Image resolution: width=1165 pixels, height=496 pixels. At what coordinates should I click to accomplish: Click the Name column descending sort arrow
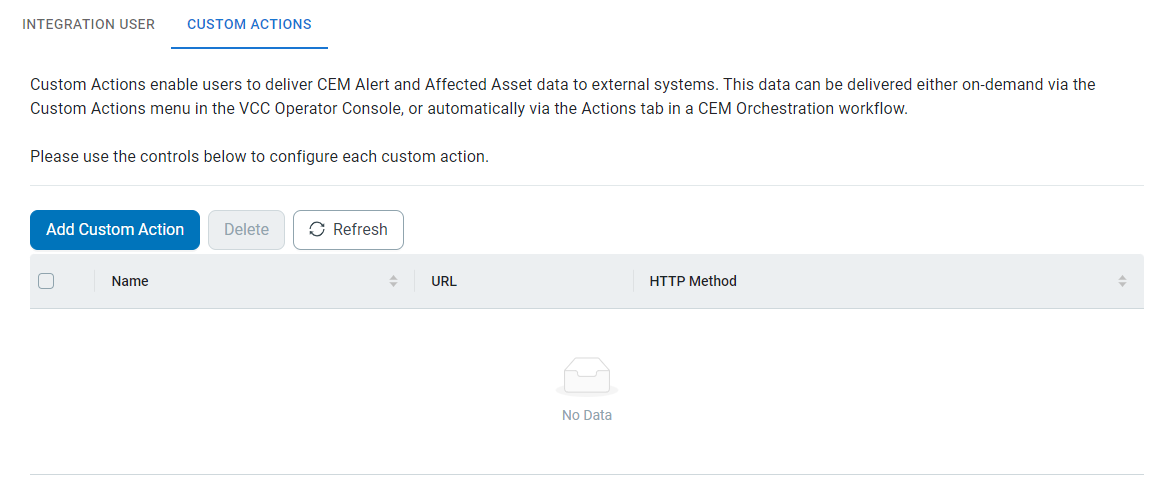pyautogui.click(x=393, y=285)
